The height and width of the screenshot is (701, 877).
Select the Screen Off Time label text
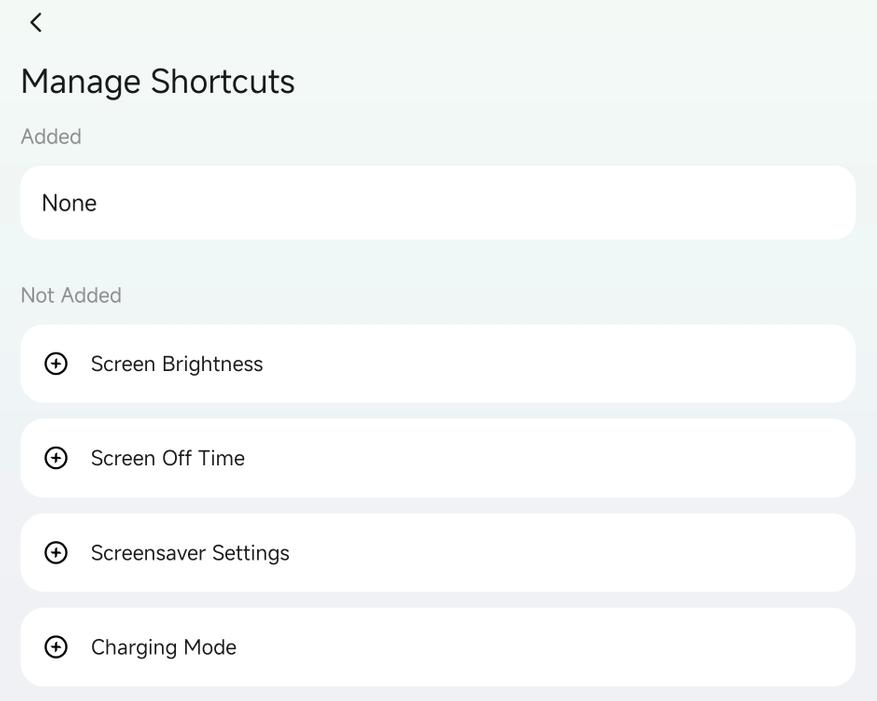[168, 458]
